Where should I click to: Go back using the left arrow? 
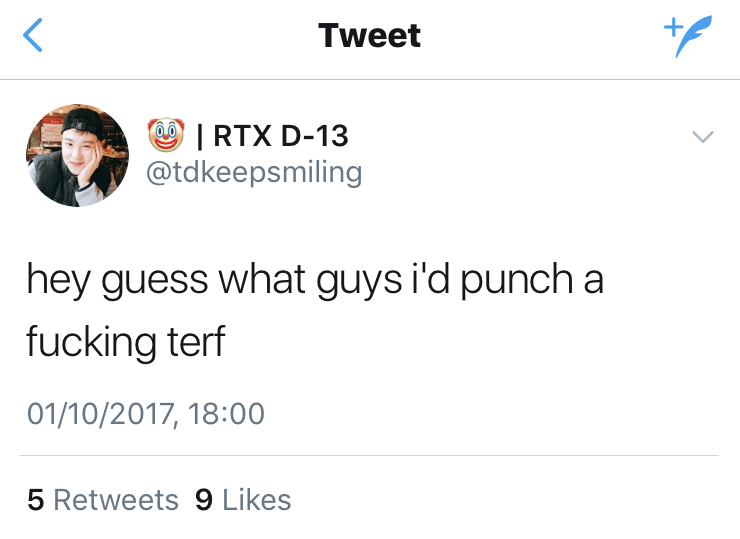(35, 37)
